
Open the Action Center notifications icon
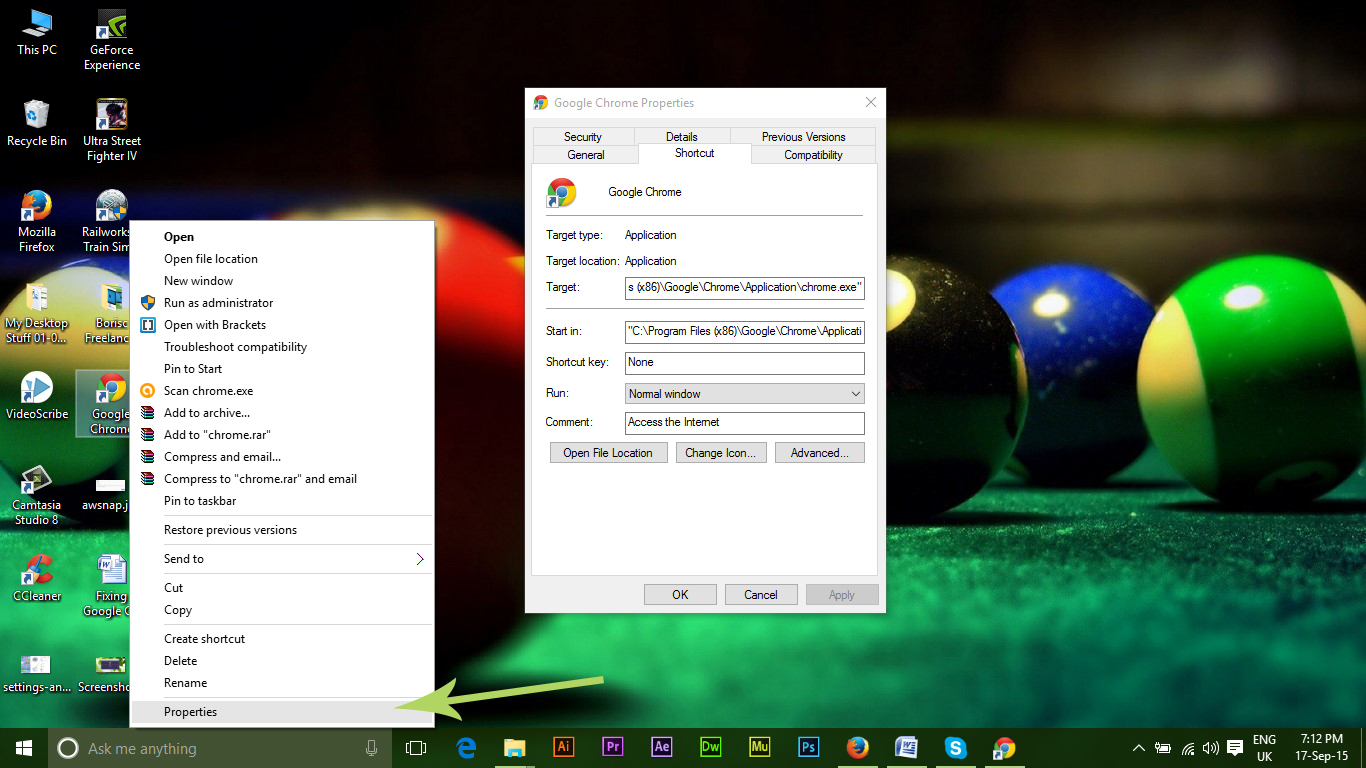click(x=1235, y=748)
